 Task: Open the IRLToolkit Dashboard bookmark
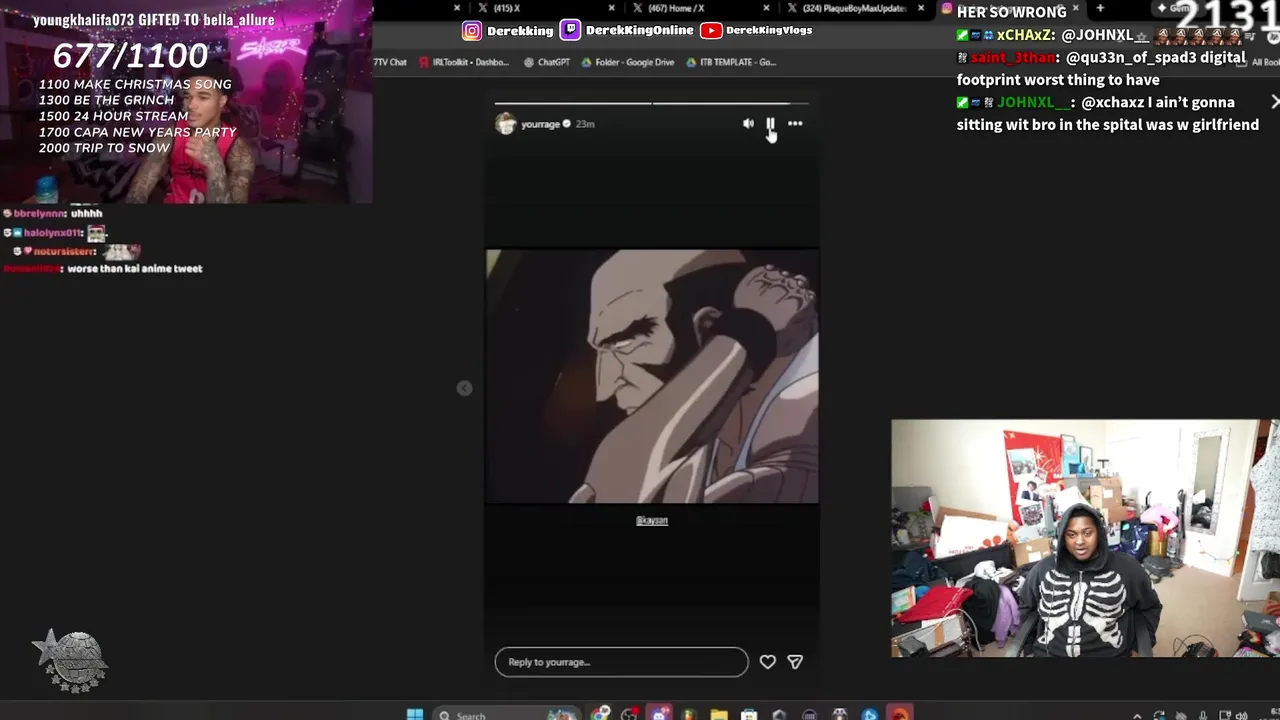coord(464,62)
